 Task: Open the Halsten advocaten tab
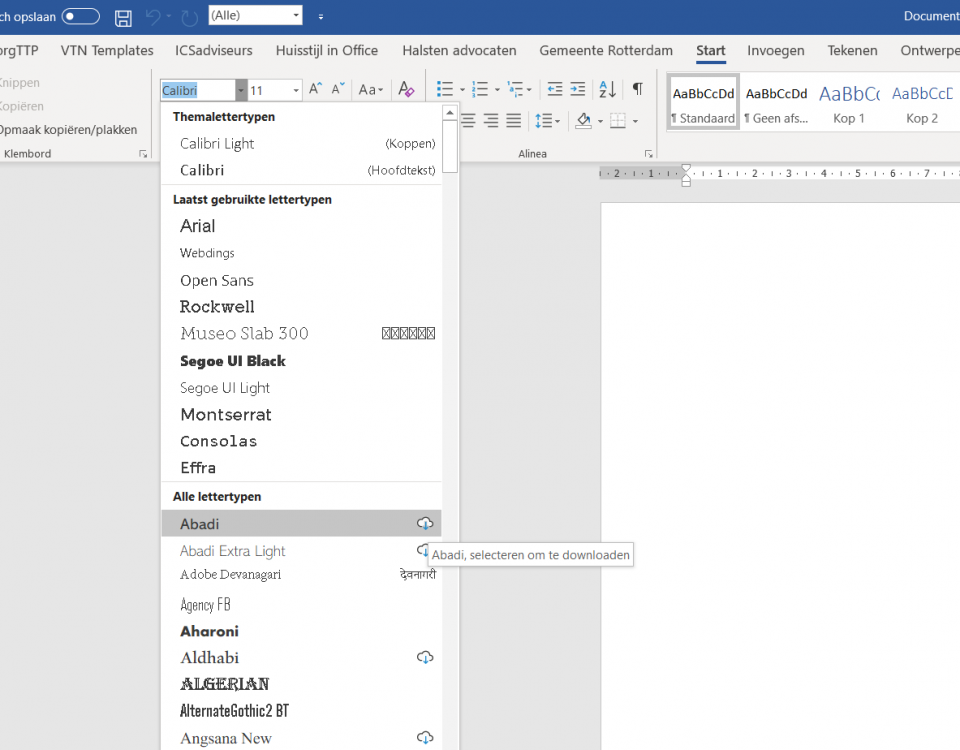coord(459,50)
